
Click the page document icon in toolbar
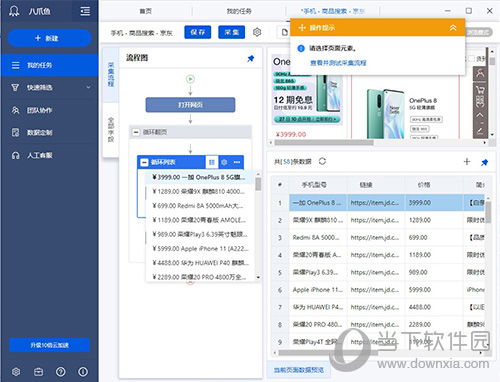(x=284, y=32)
